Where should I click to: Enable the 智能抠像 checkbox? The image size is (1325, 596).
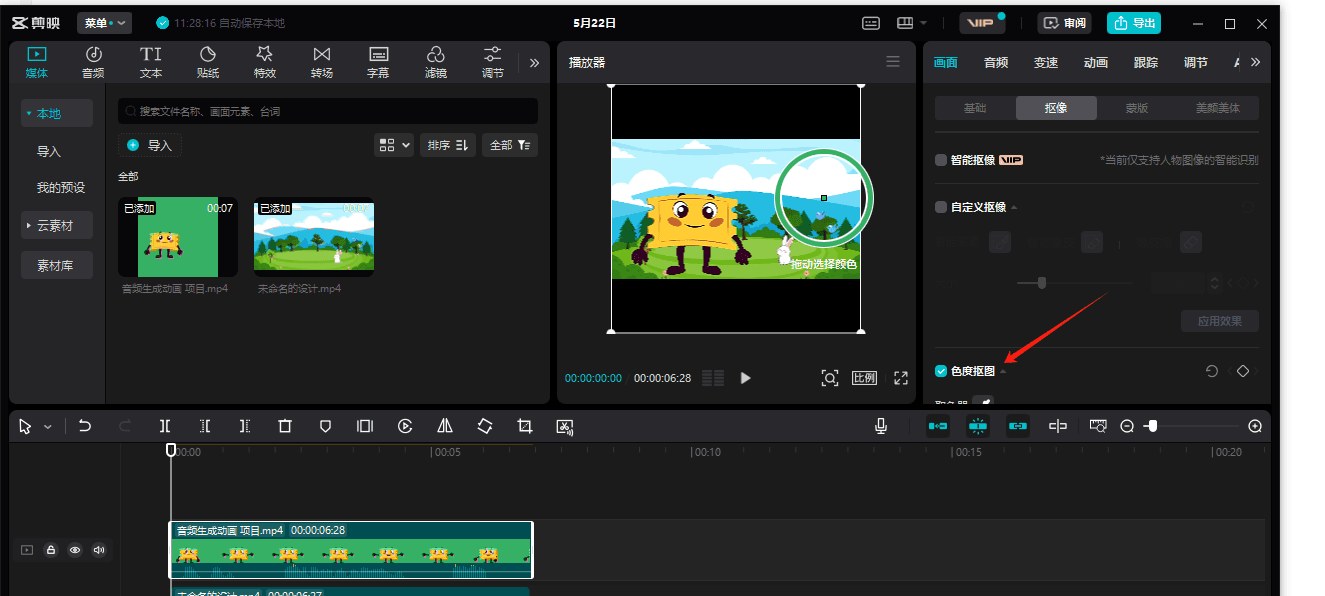(x=941, y=160)
